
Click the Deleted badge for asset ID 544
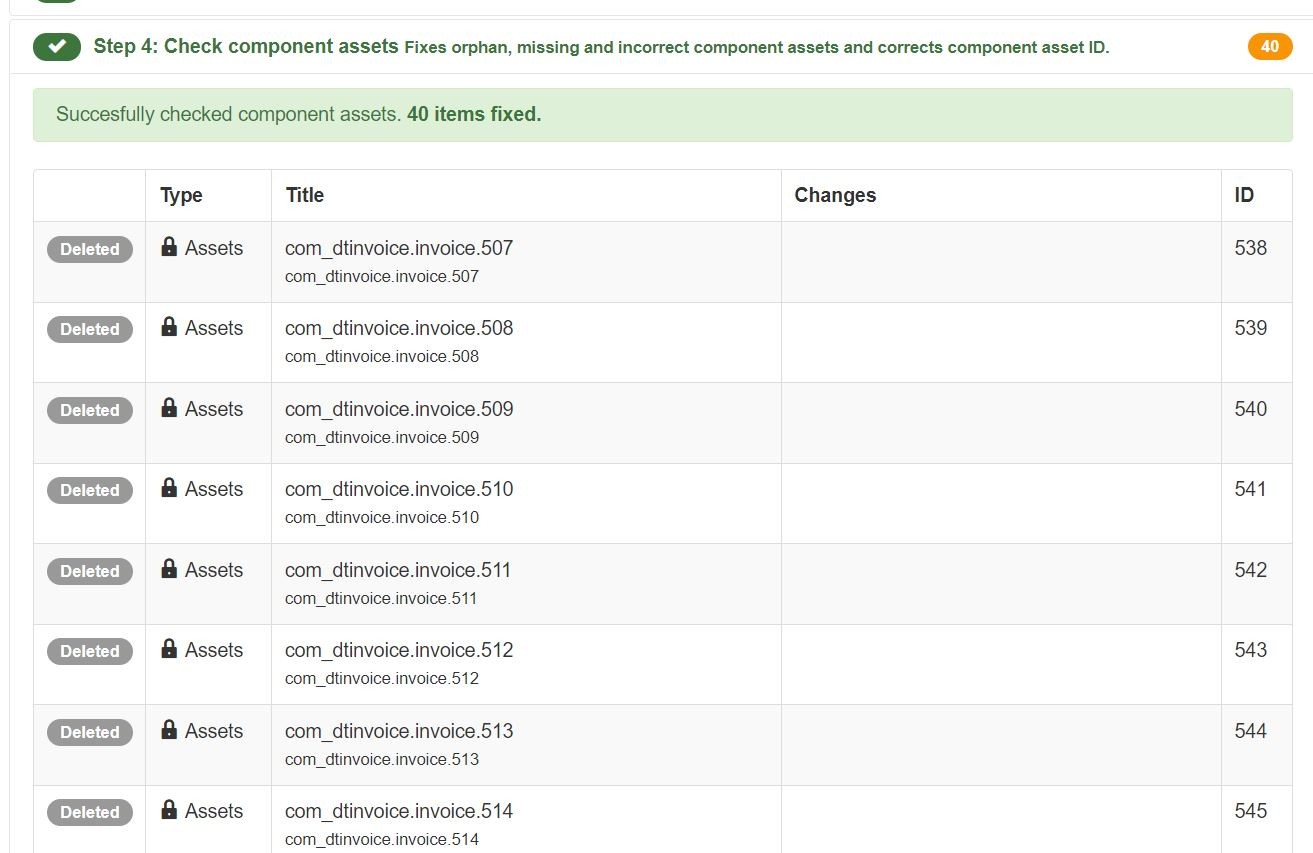click(x=90, y=732)
